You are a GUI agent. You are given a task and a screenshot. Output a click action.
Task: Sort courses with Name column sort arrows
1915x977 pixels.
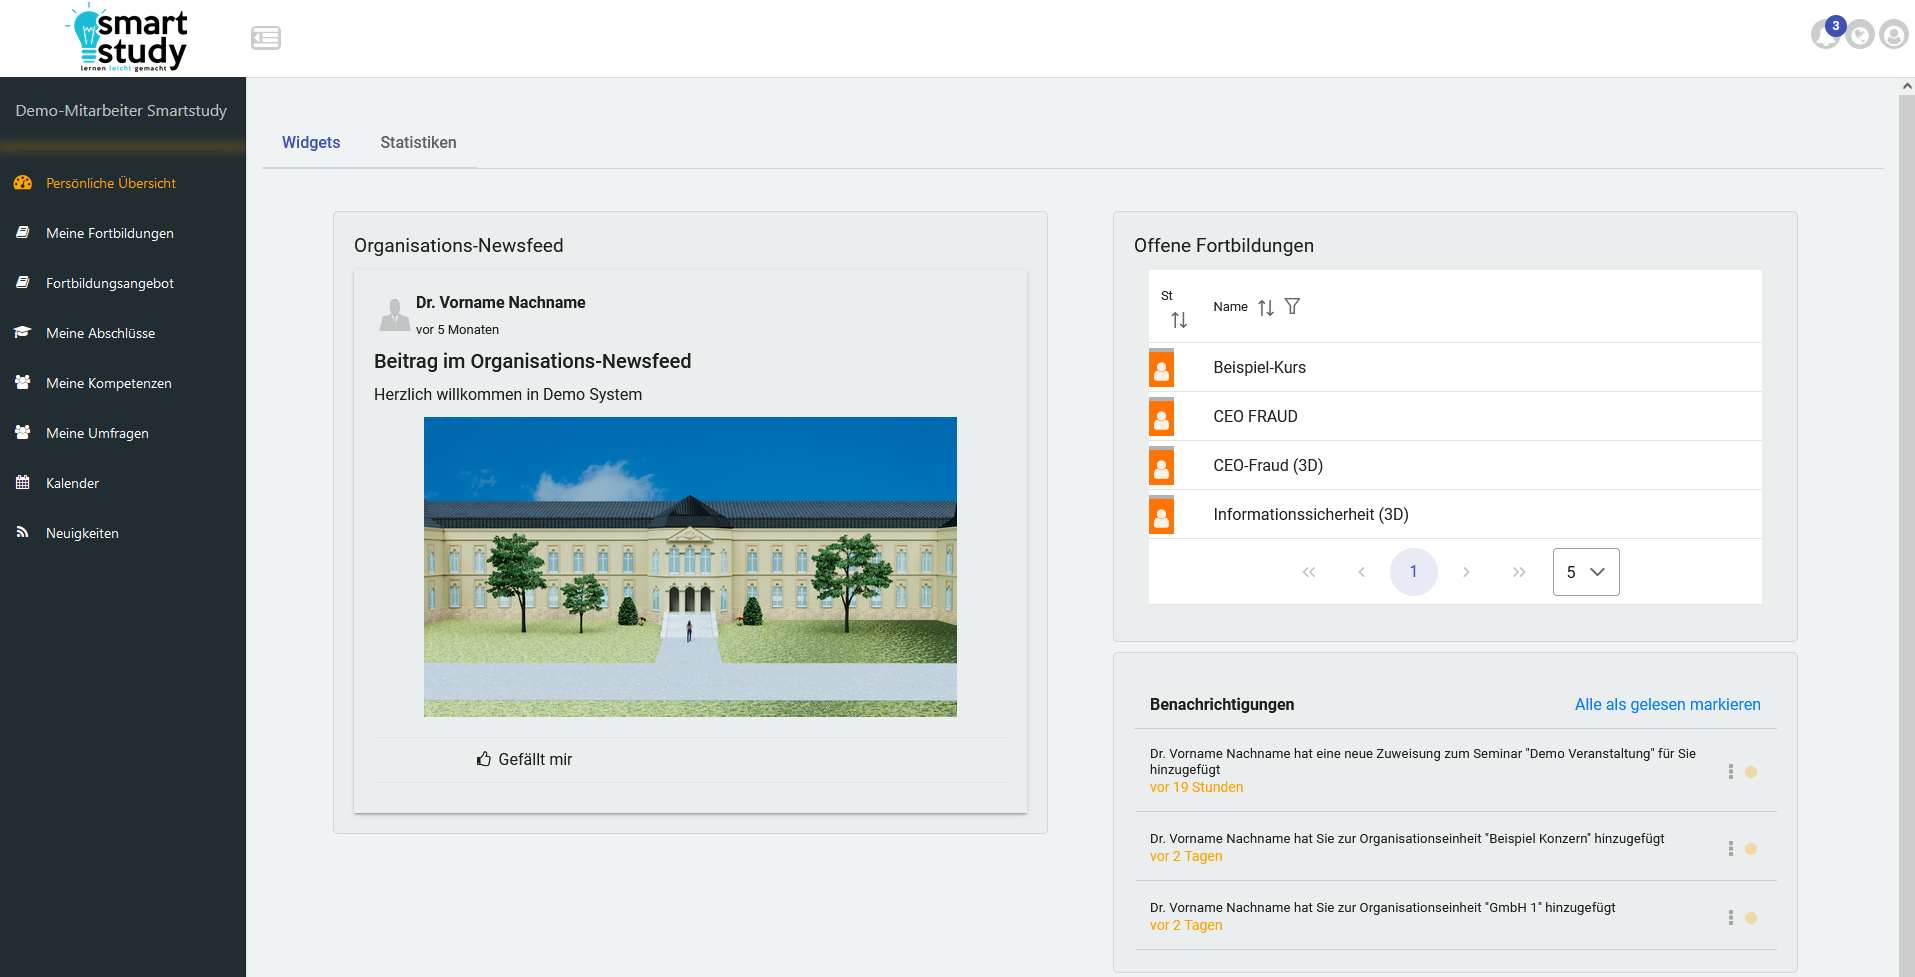click(x=1266, y=308)
